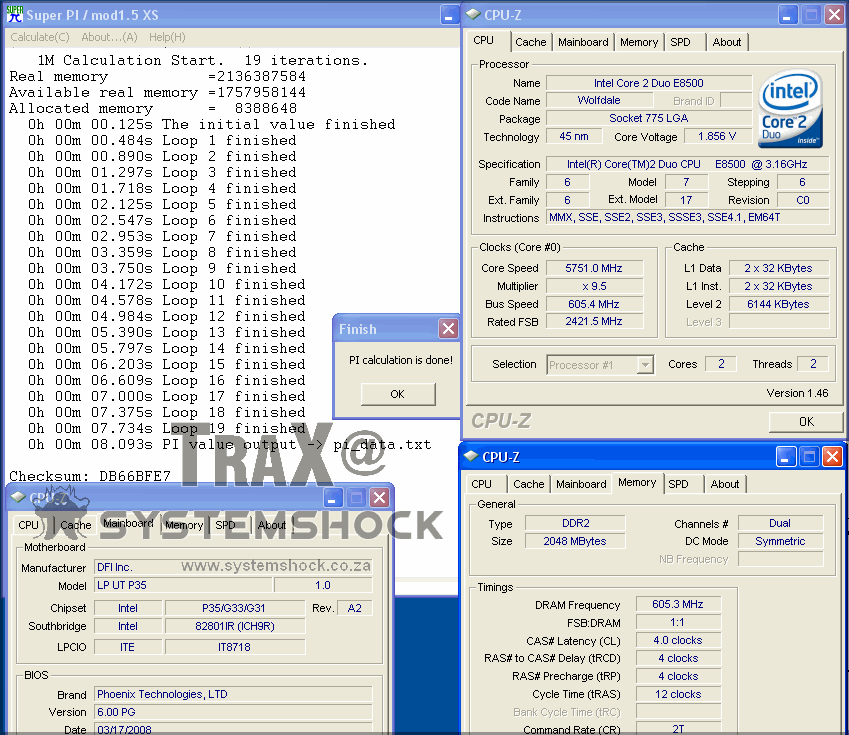Click the Core Voltage 1.856 V value

tap(717, 136)
